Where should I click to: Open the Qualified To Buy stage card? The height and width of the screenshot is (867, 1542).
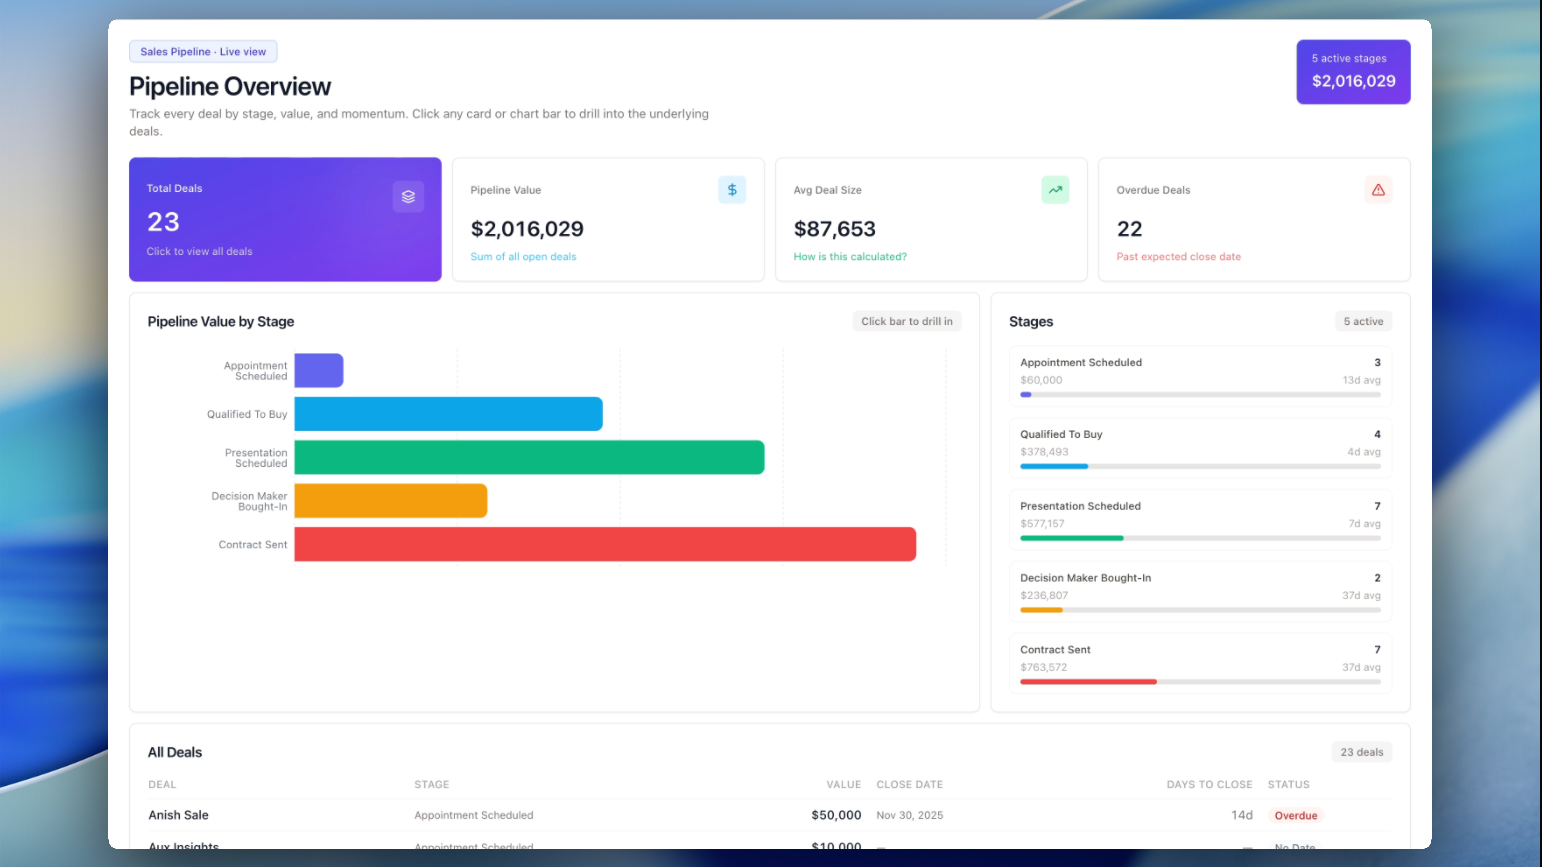1200,449
